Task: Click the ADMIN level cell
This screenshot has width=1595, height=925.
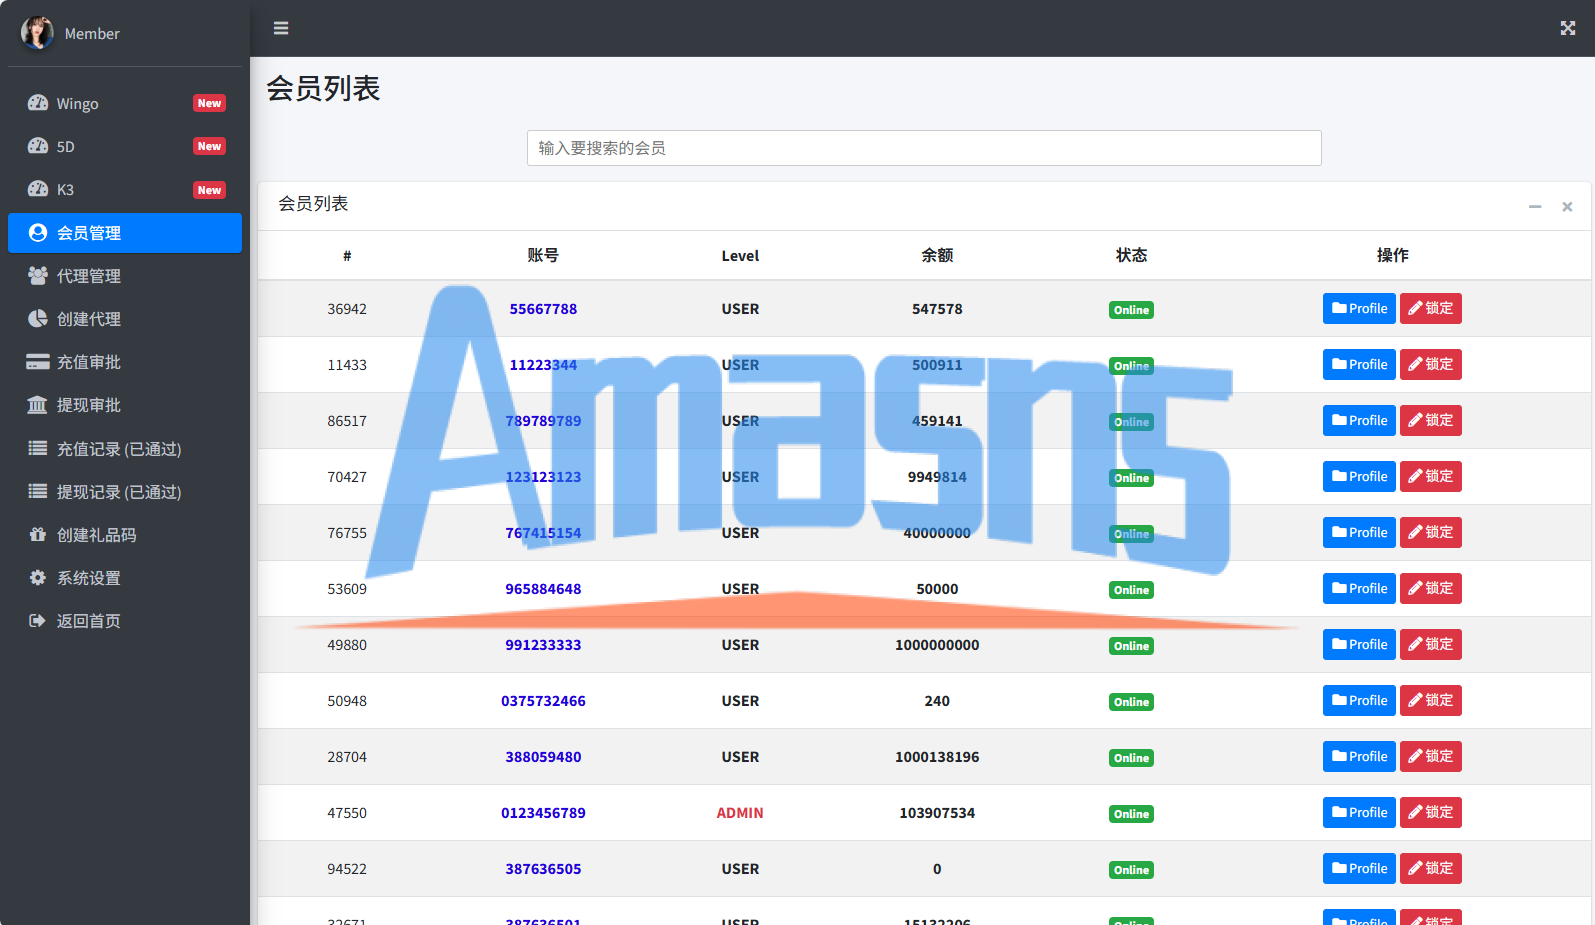Action: 740,813
